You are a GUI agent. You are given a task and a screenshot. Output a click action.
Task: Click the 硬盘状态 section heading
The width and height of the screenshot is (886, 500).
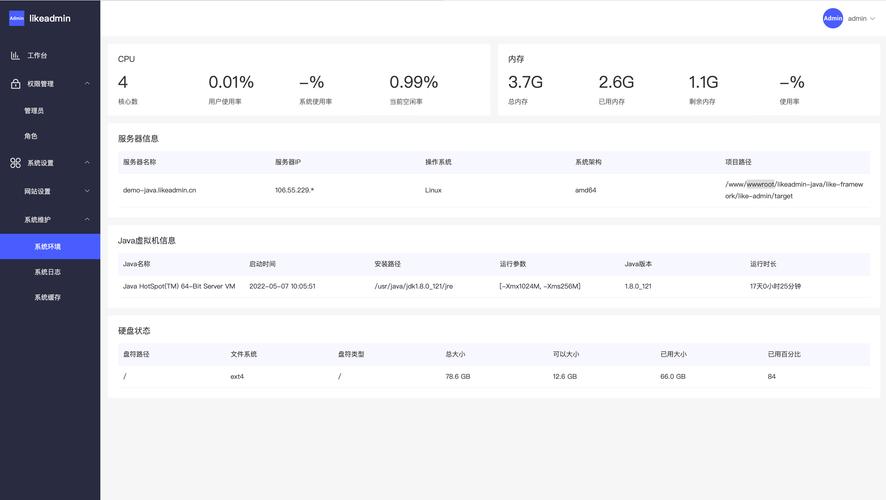134,331
